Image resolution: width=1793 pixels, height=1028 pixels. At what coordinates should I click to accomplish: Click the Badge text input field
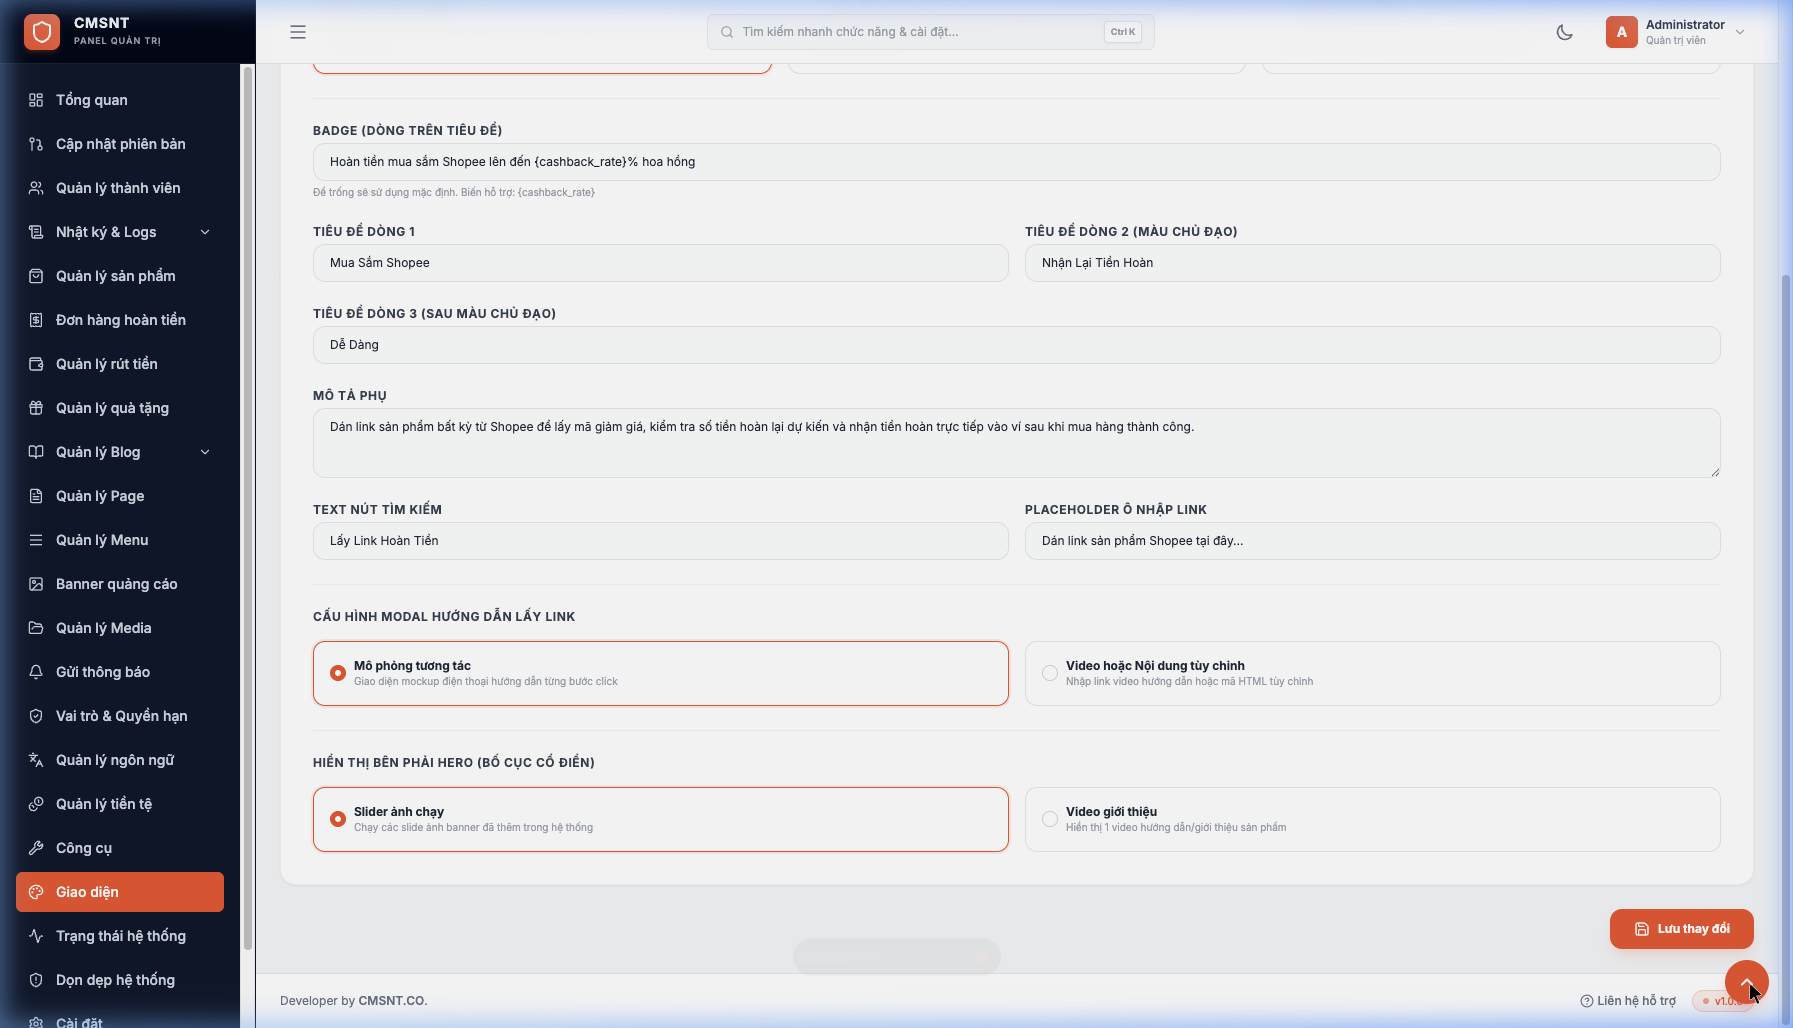[1016, 162]
